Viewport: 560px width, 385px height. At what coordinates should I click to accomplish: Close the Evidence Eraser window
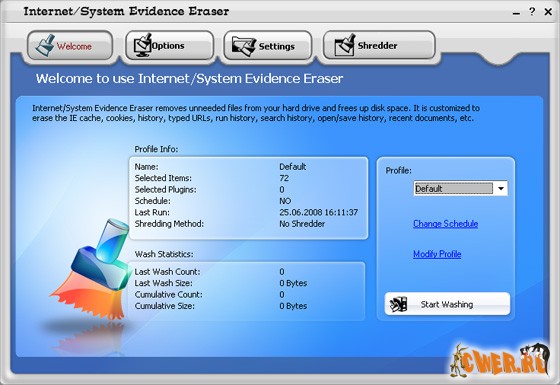[548, 12]
